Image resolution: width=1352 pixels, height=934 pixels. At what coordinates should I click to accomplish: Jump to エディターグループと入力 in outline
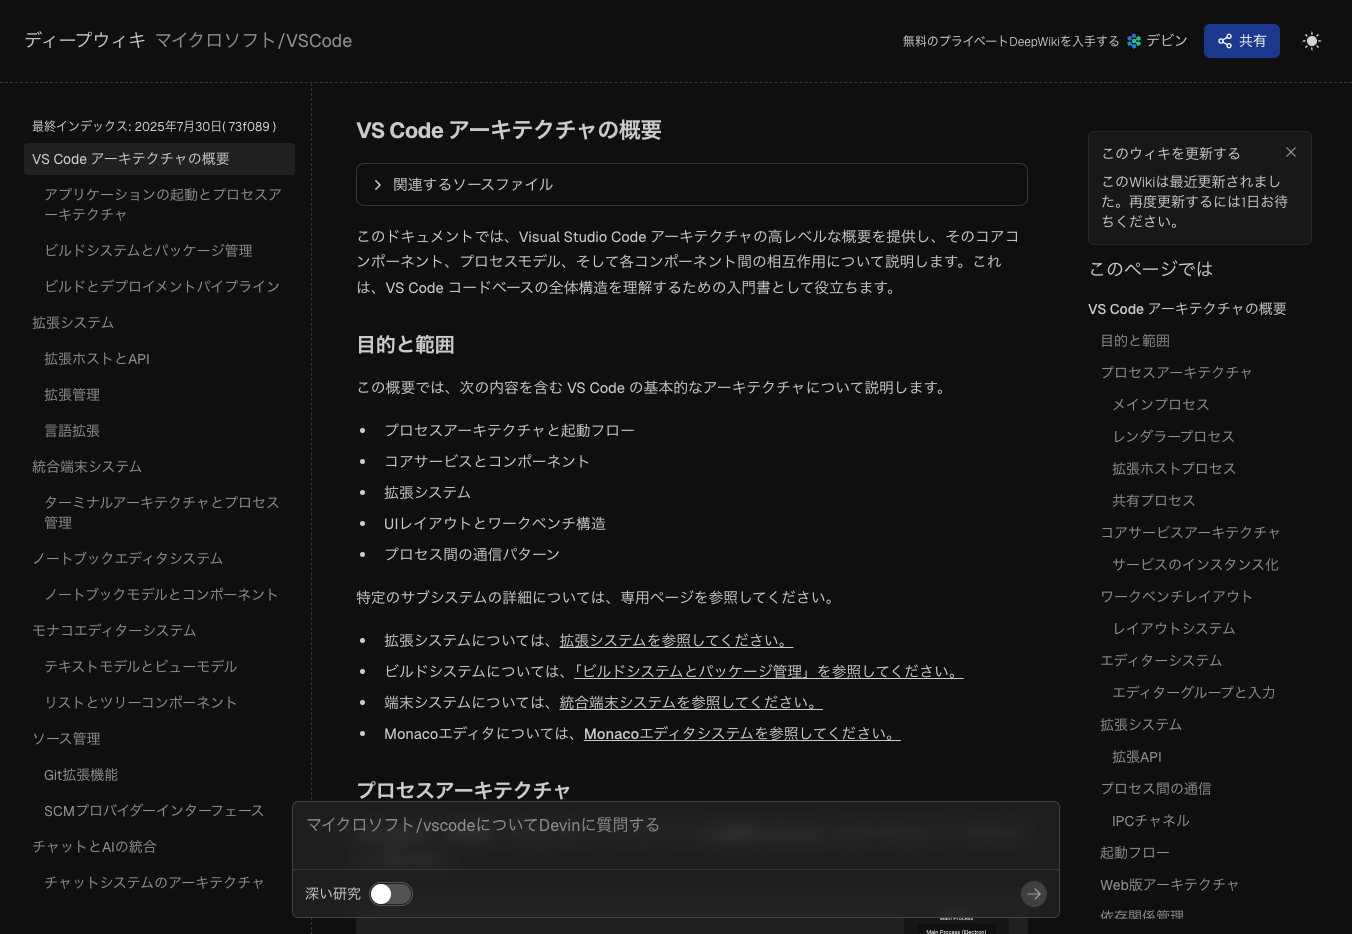click(1193, 692)
